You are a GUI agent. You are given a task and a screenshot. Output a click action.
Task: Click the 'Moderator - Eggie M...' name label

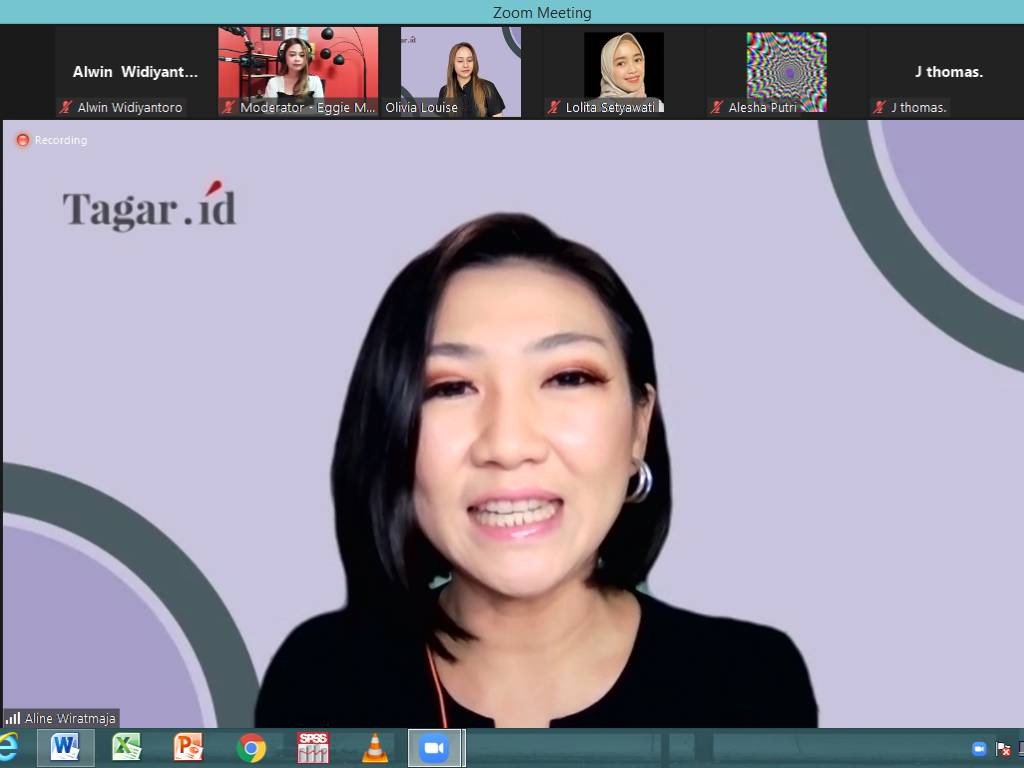(308, 107)
